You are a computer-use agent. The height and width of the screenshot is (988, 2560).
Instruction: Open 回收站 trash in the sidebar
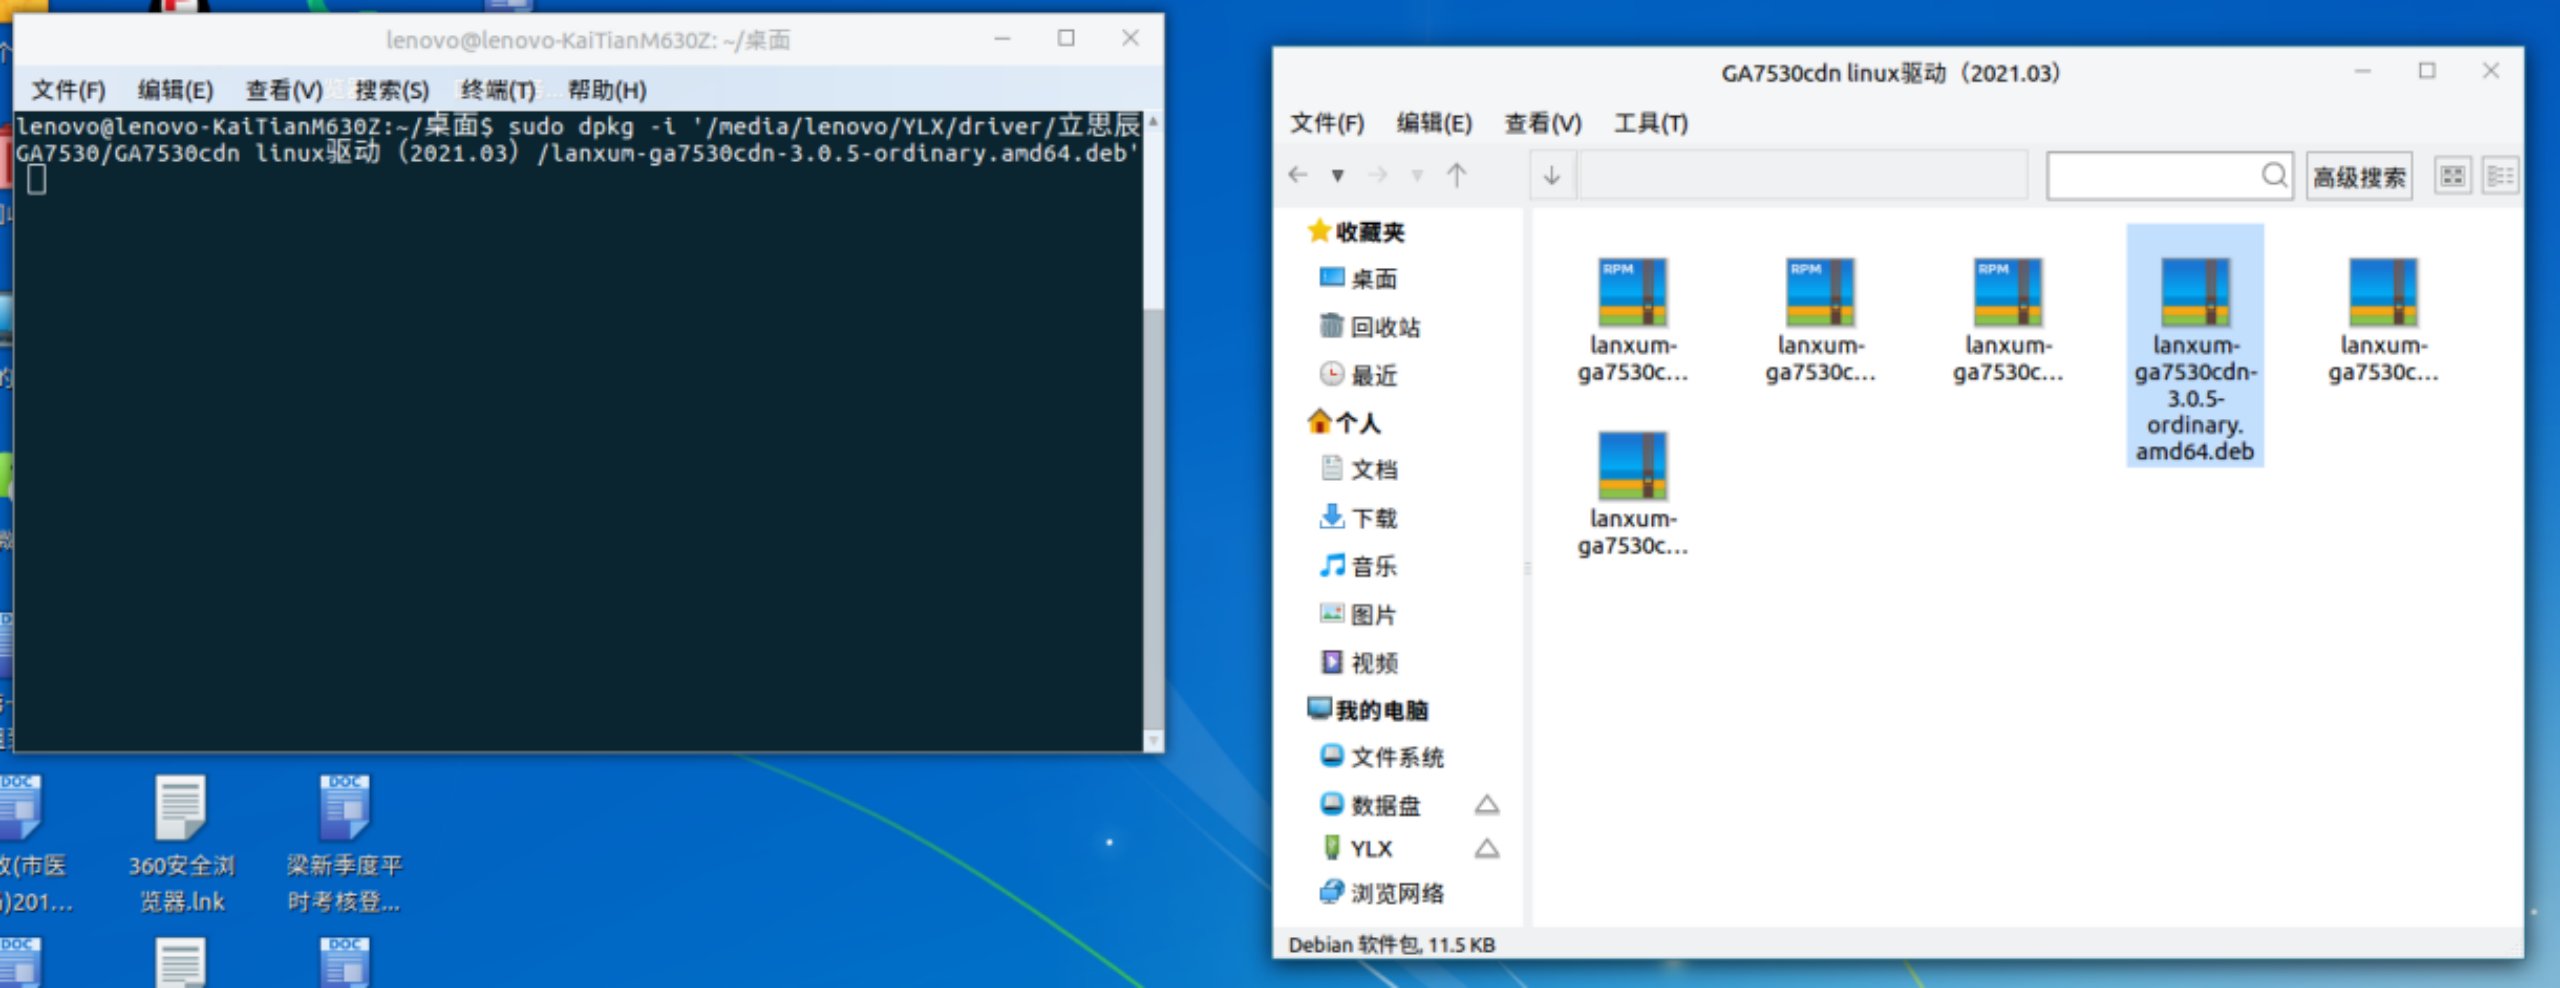click(1370, 327)
